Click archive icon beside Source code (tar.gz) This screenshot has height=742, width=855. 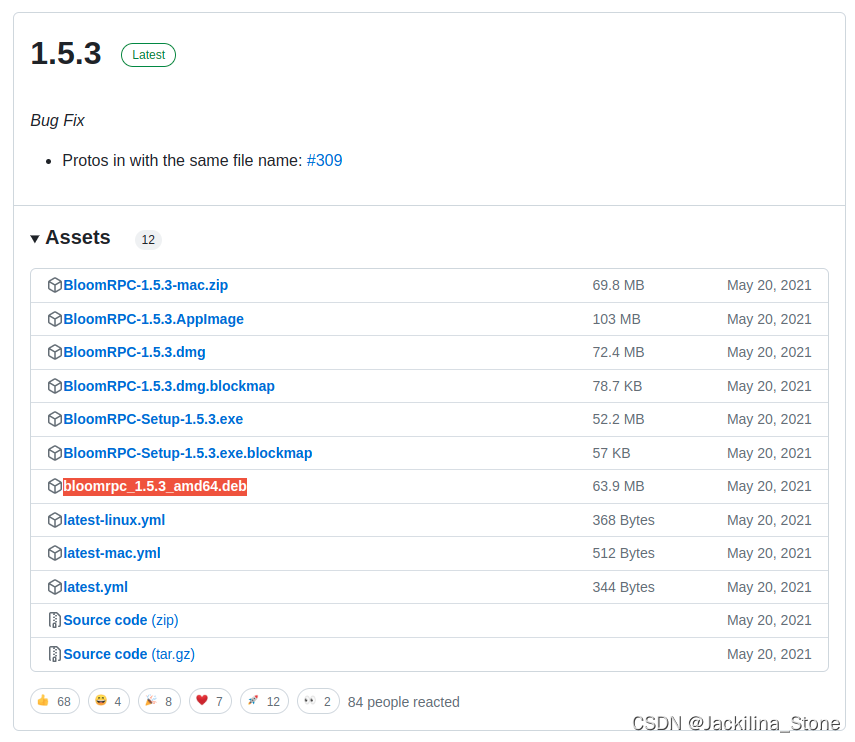(x=55, y=654)
